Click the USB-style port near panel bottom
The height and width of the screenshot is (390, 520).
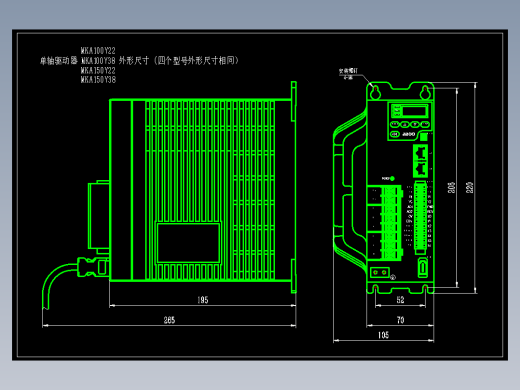(423, 267)
